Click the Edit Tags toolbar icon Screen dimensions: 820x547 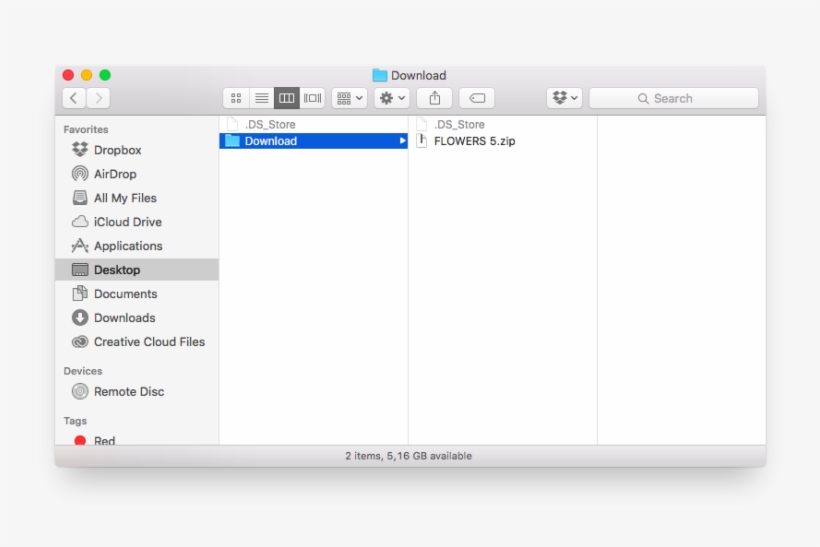coord(477,98)
